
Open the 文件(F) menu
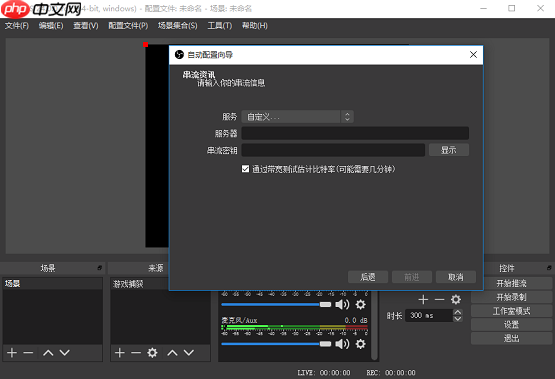point(17,25)
